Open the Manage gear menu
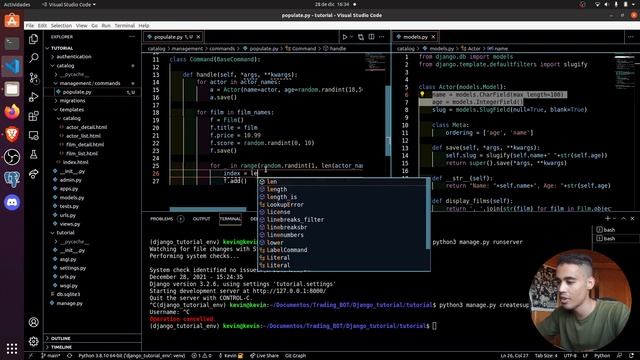The width and height of the screenshot is (640, 360). (x=34, y=341)
